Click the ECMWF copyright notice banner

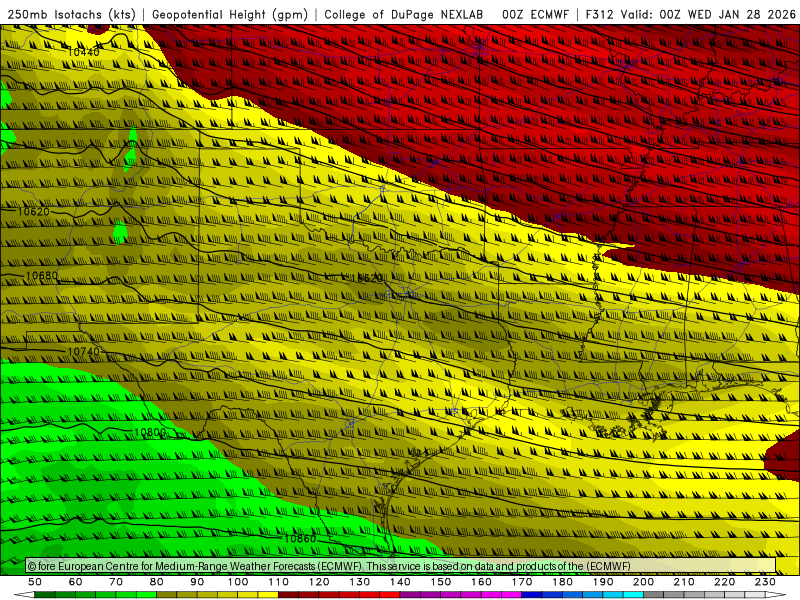pos(401,566)
